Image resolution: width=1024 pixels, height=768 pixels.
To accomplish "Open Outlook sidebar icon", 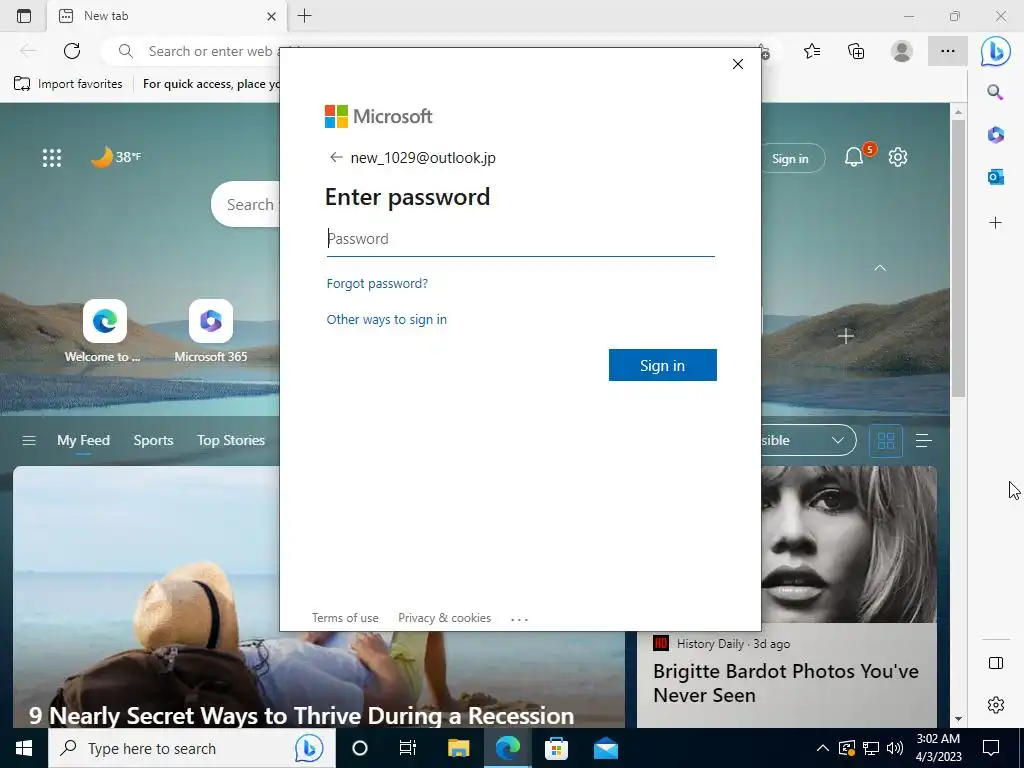I will click(x=995, y=177).
